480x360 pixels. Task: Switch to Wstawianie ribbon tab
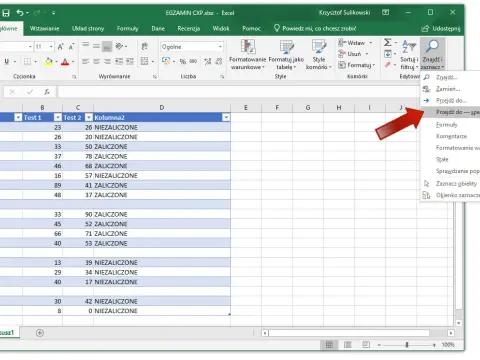click(x=44, y=29)
